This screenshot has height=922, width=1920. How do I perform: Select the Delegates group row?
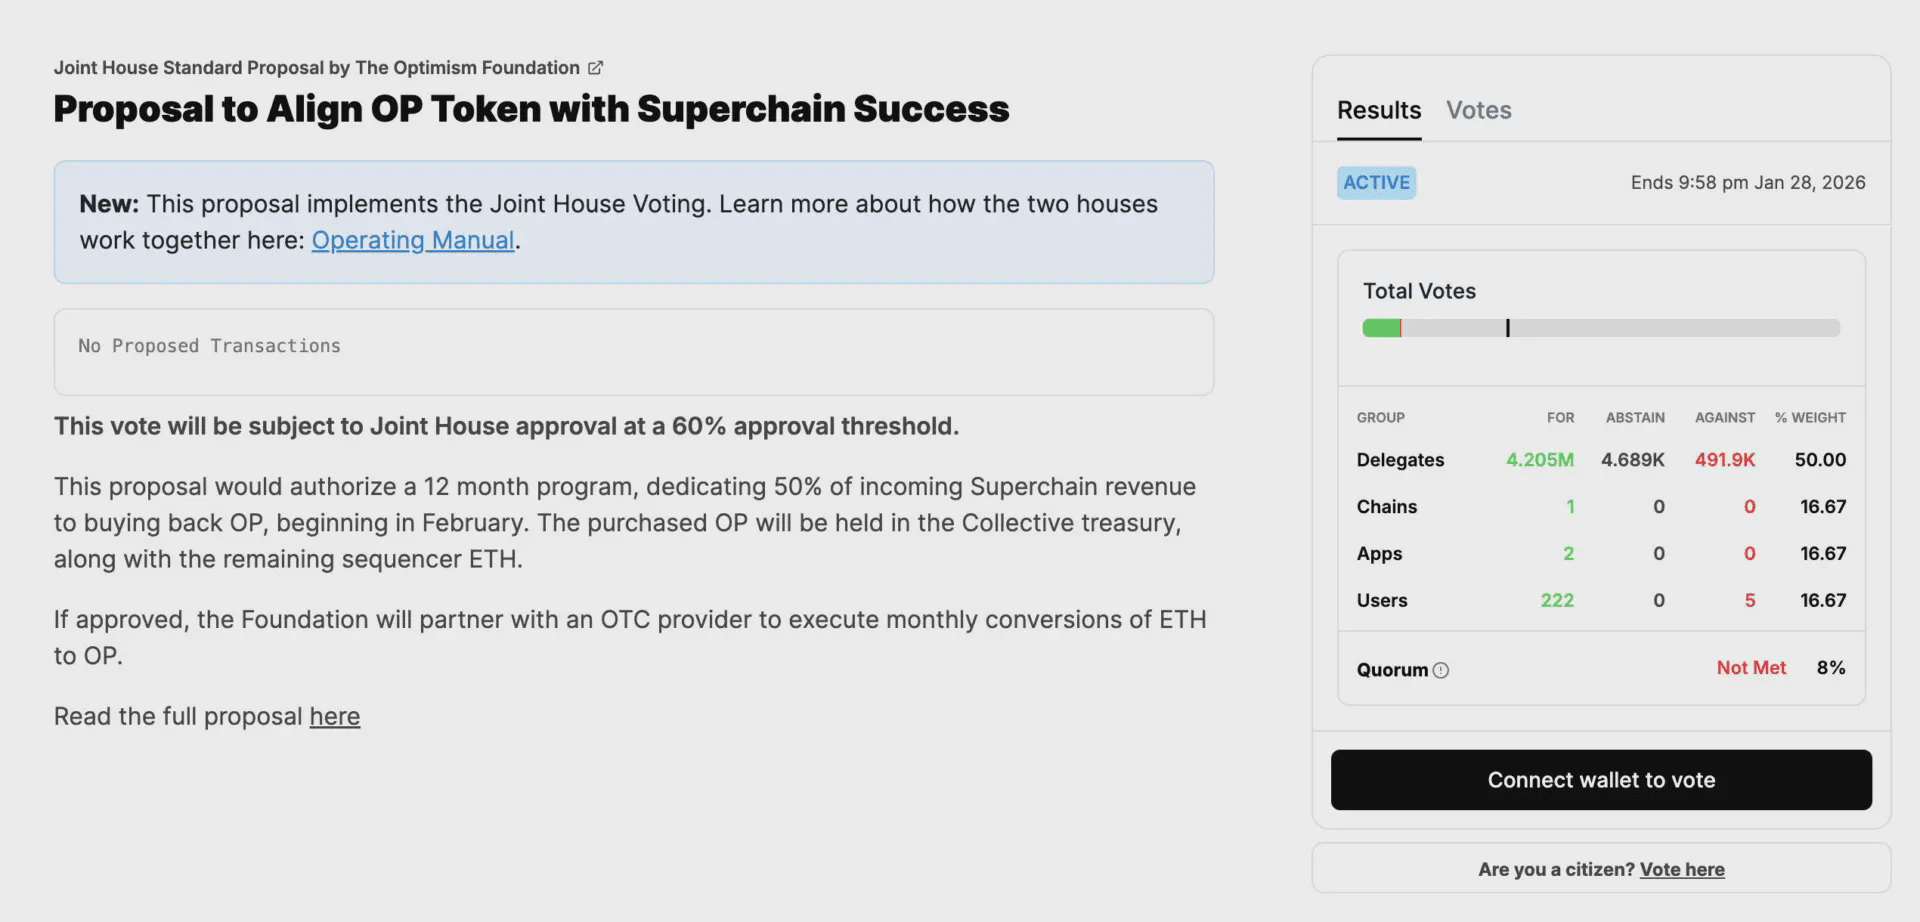click(1400, 460)
